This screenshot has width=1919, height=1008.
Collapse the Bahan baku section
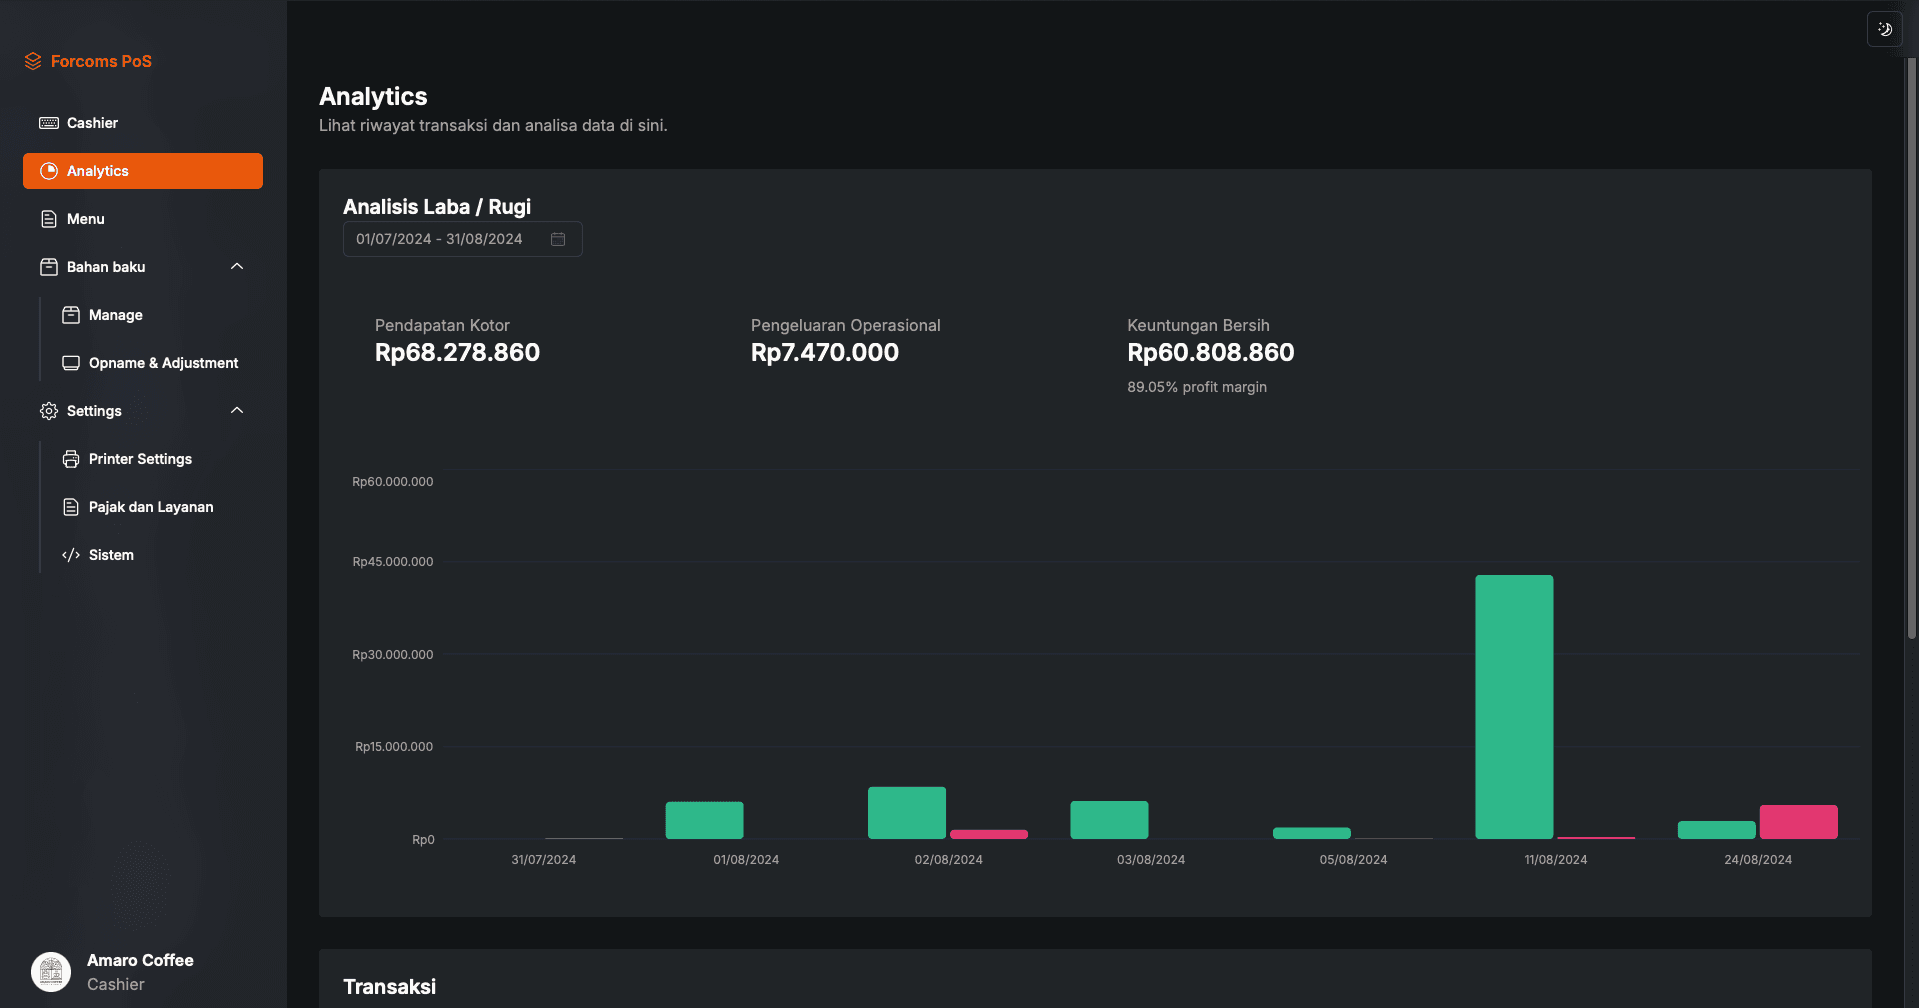click(x=236, y=266)
